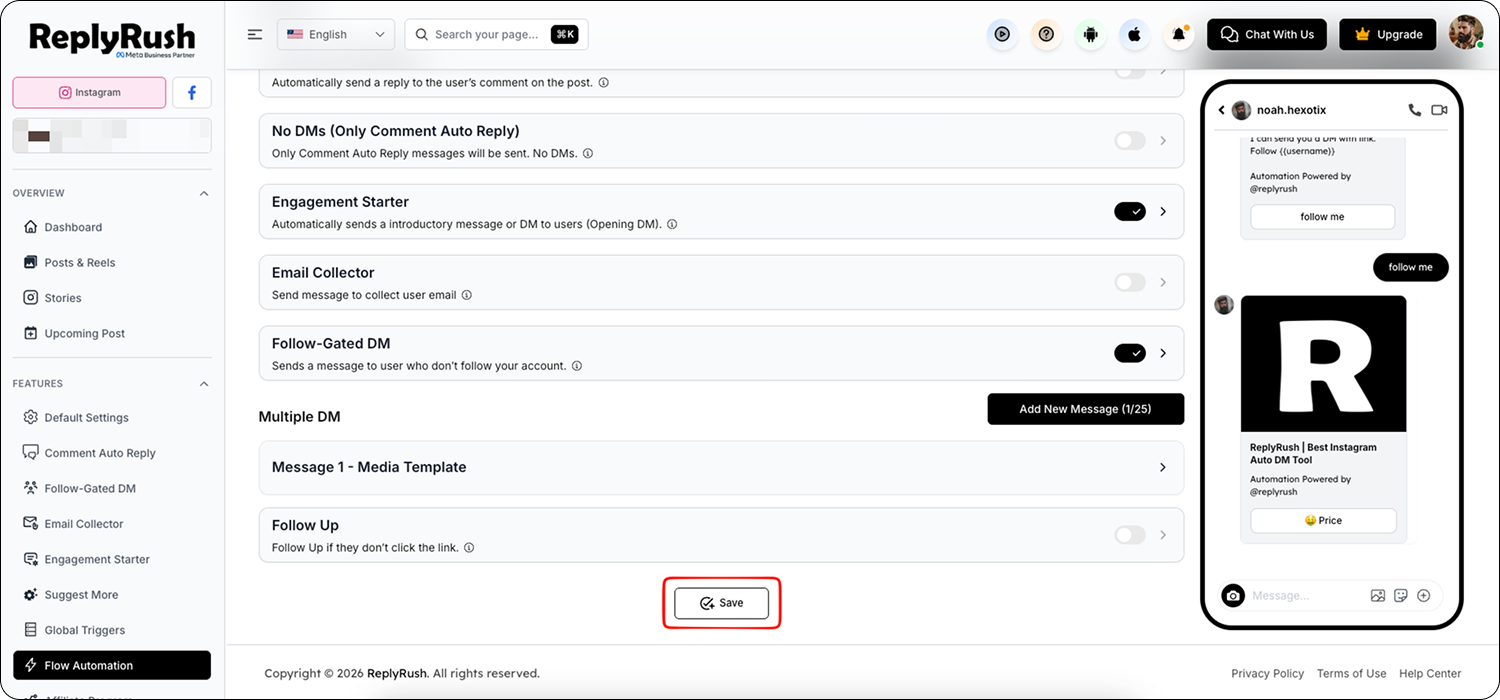Tap the sticker icon in message bar

click(1401, 595)
